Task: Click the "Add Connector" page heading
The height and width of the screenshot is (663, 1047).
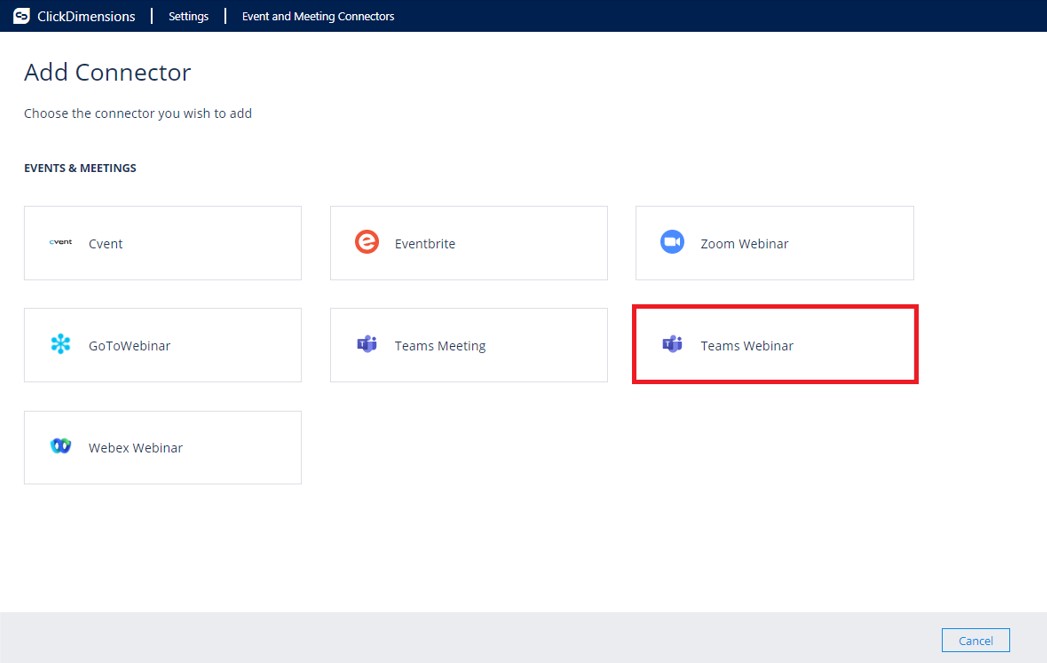Action: pos(108,72)
